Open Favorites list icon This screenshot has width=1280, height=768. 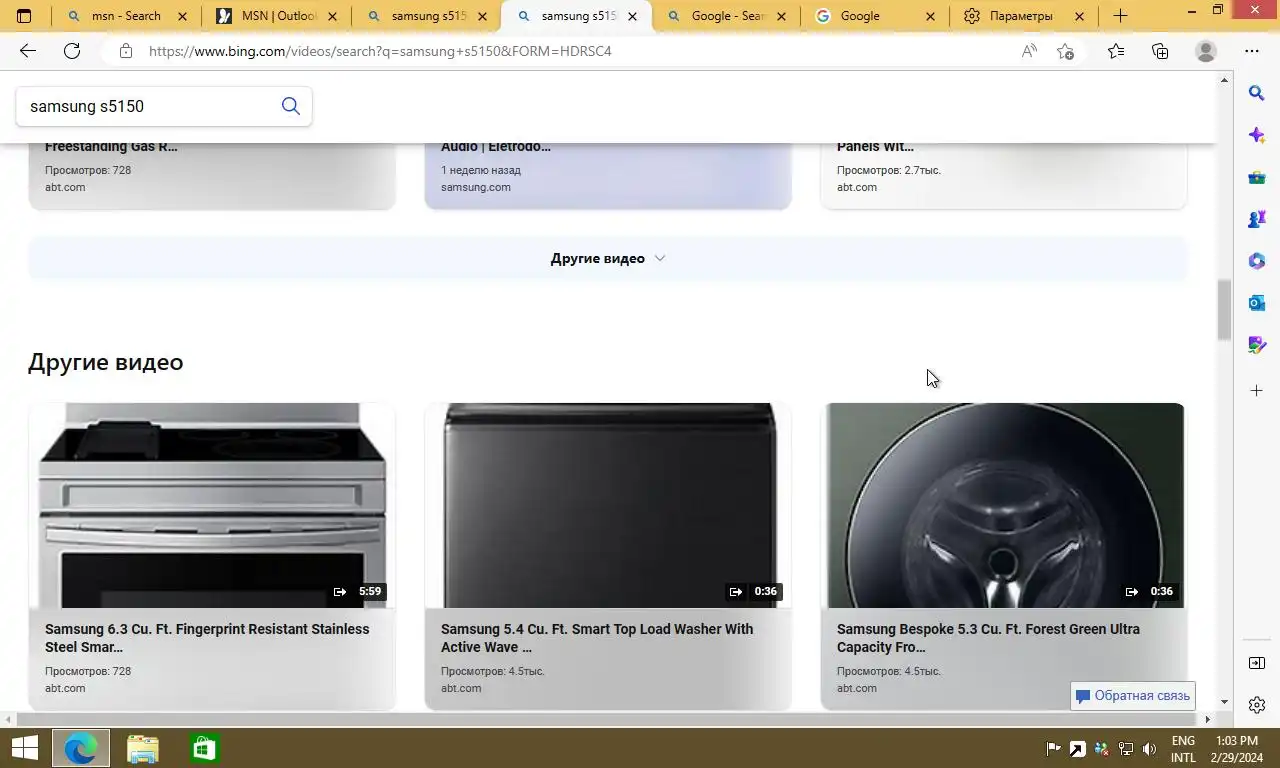coord(1116,51)
